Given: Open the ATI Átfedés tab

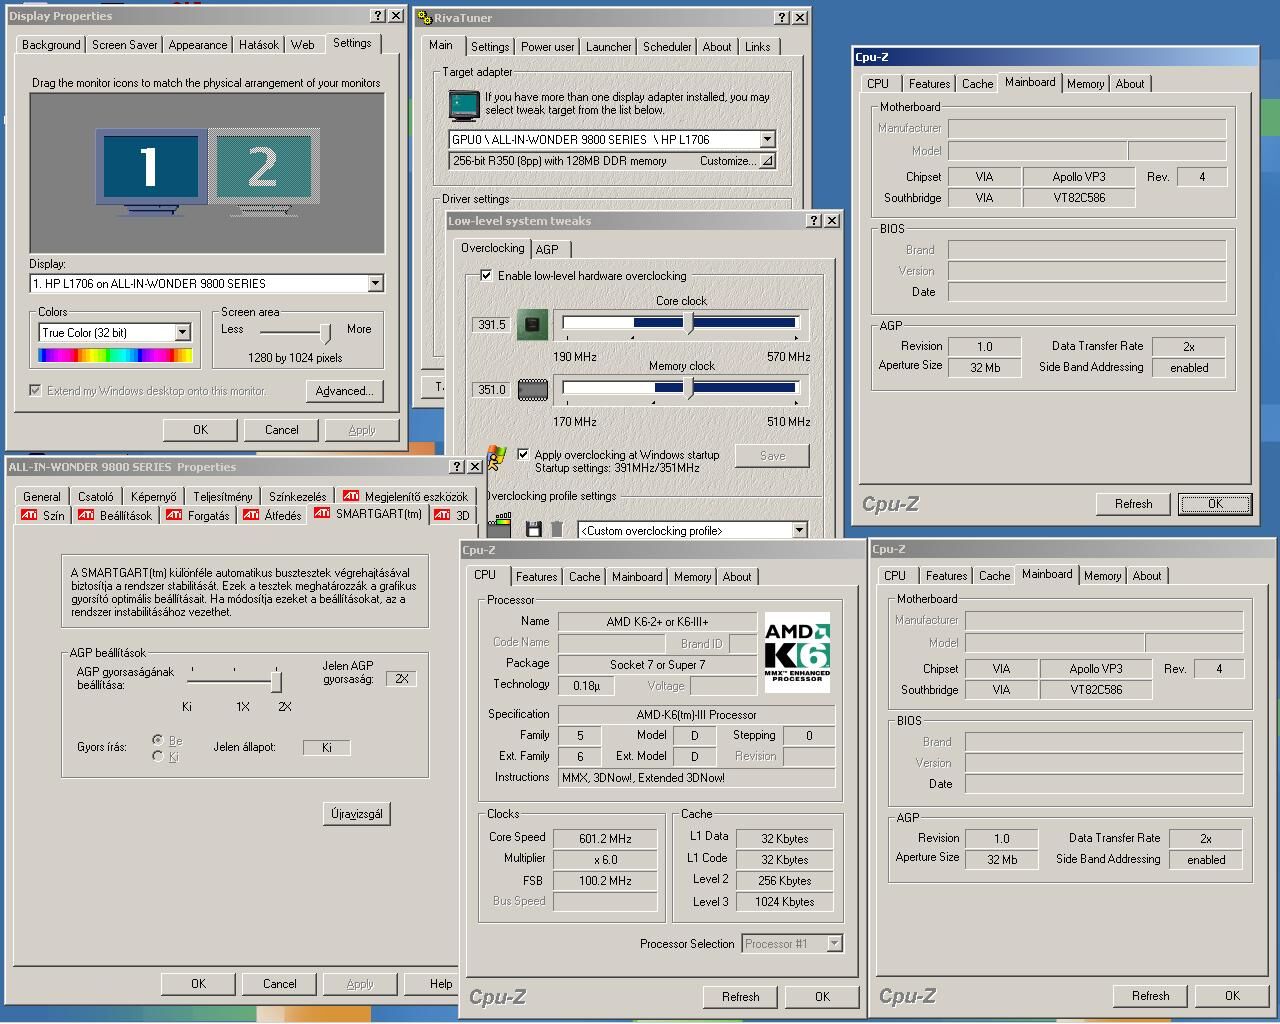Looking at the screenshot, I should [273, 515].
